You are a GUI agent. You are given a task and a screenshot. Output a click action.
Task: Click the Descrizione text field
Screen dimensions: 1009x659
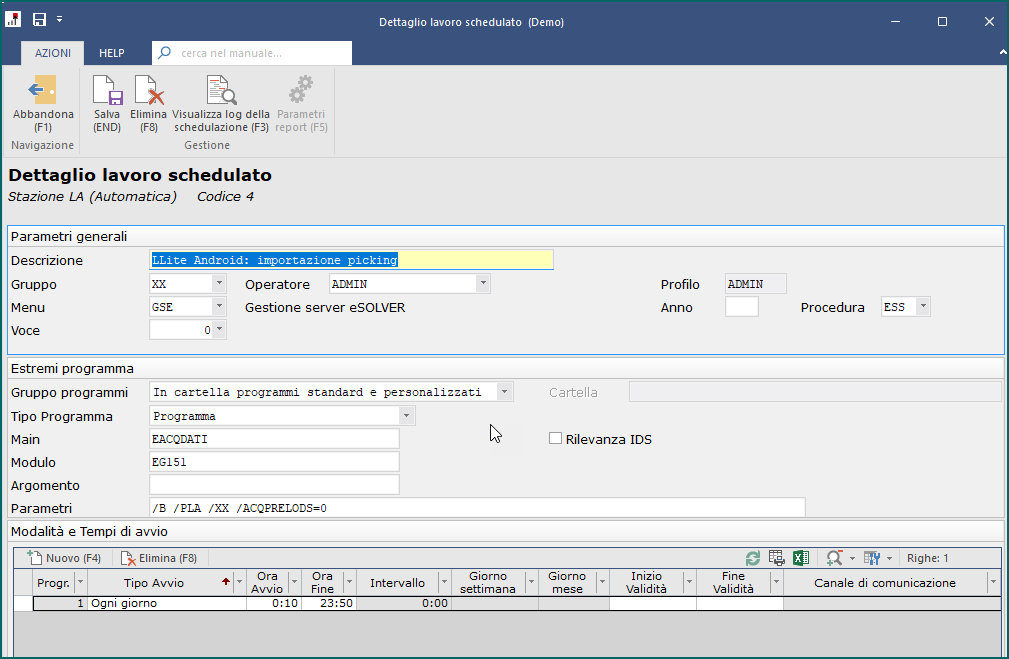(x=351, y=260)
